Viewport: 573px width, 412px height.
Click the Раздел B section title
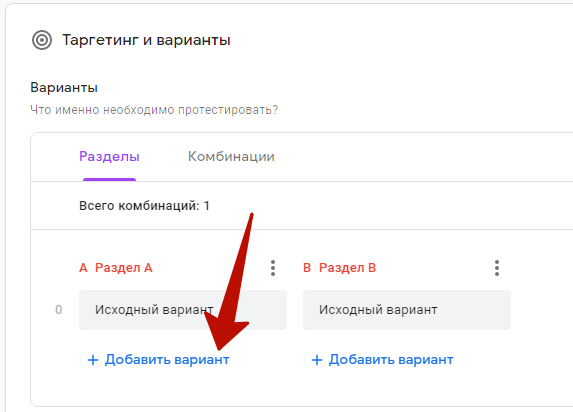pos(348,268)
